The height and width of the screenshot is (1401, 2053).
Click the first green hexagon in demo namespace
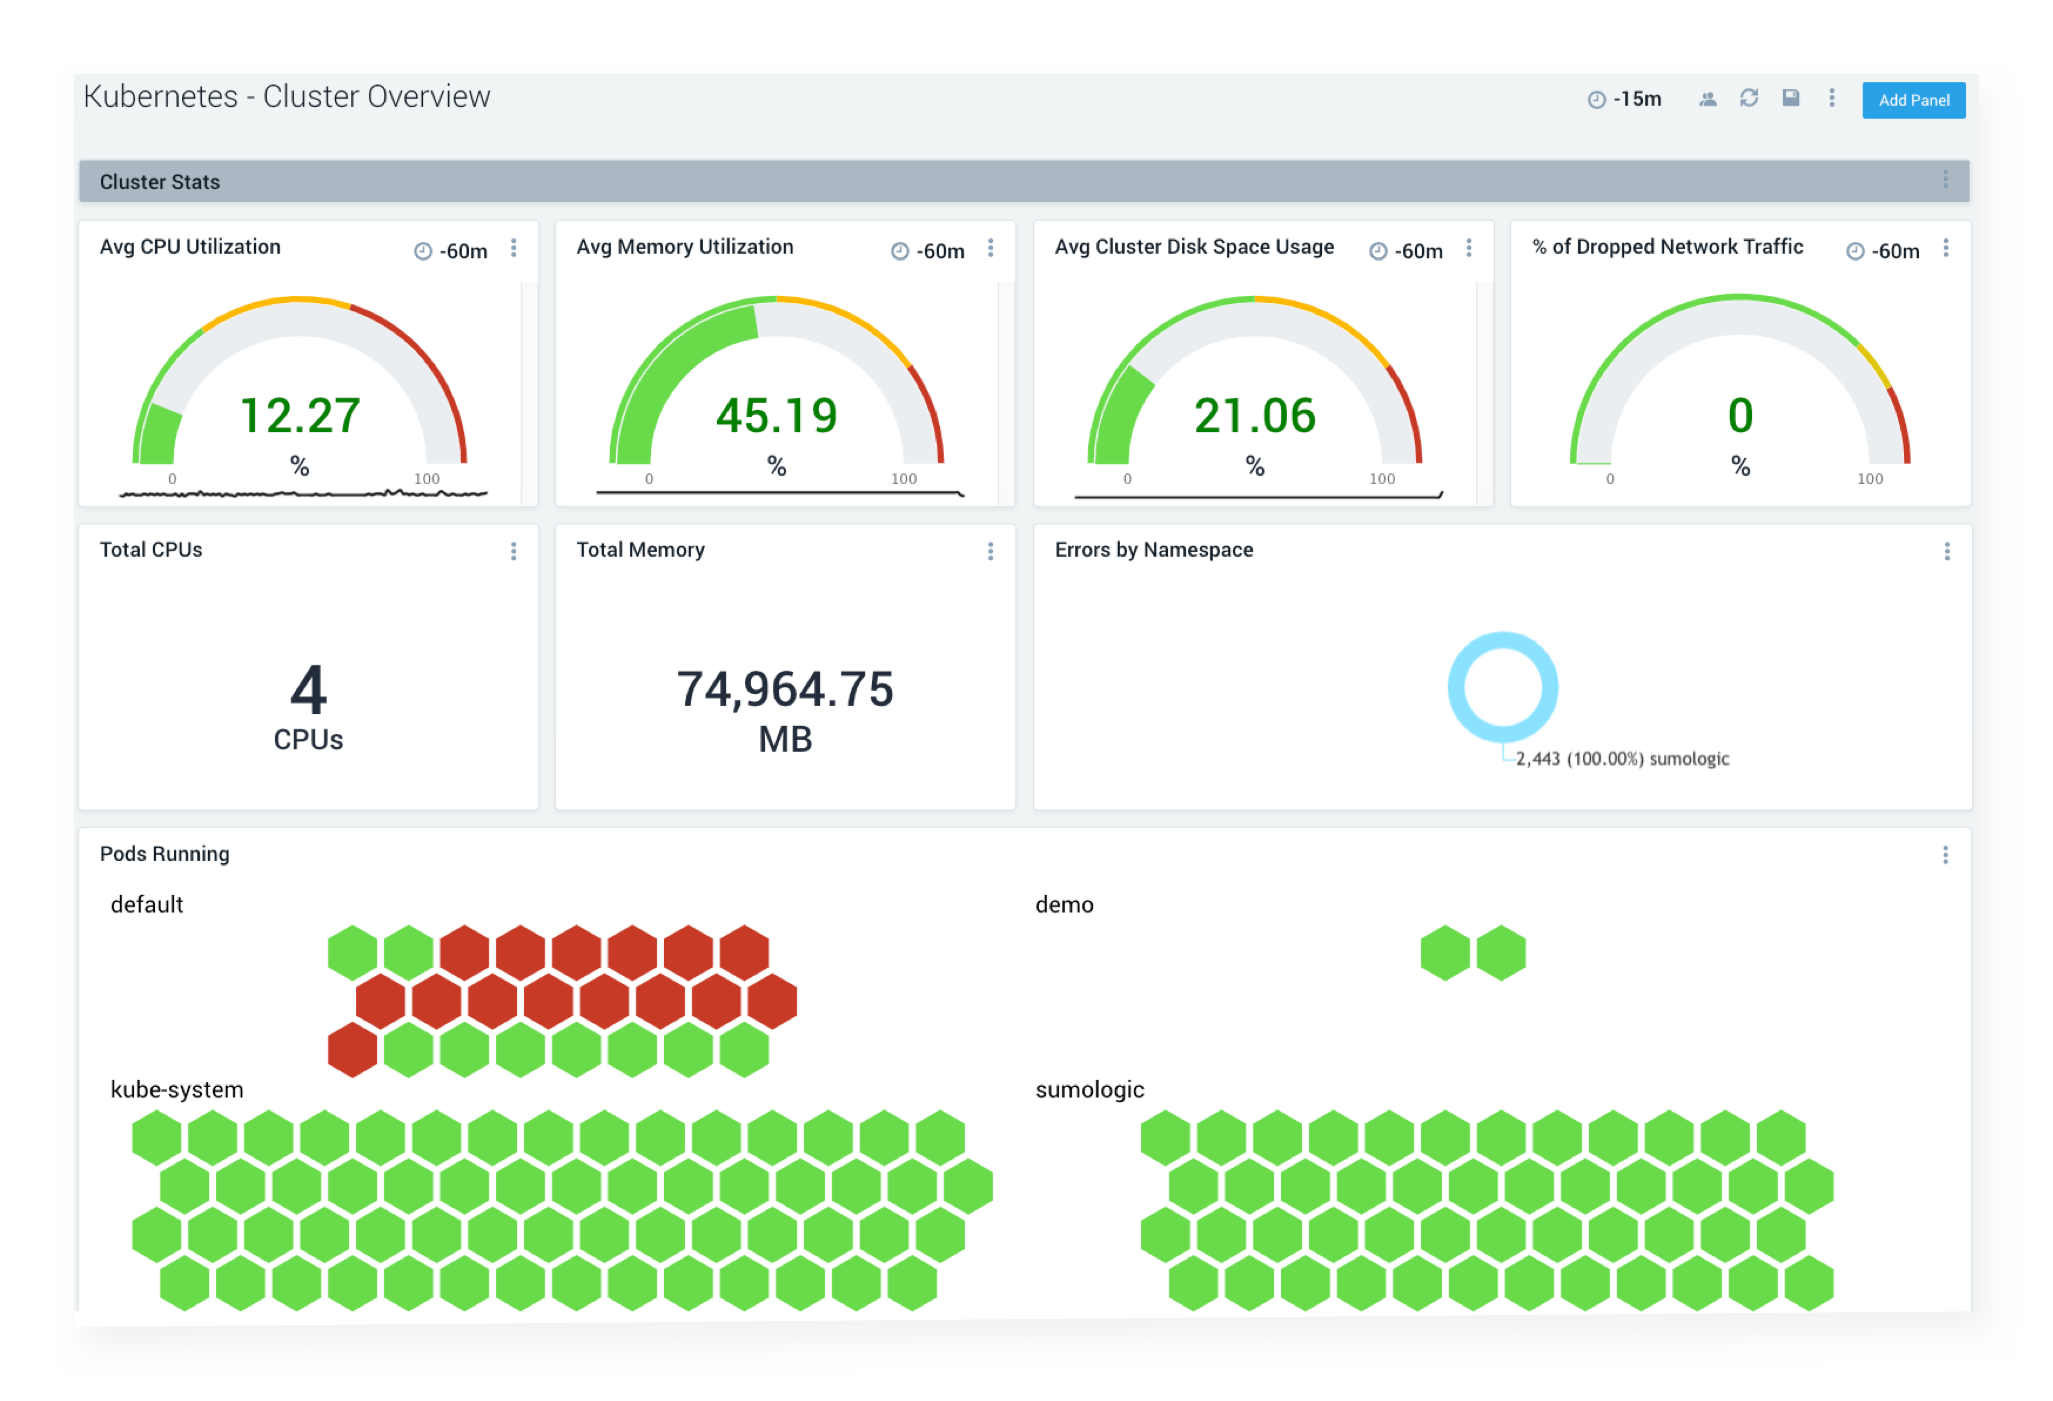pyautogui.click(x=1445, y=952)
